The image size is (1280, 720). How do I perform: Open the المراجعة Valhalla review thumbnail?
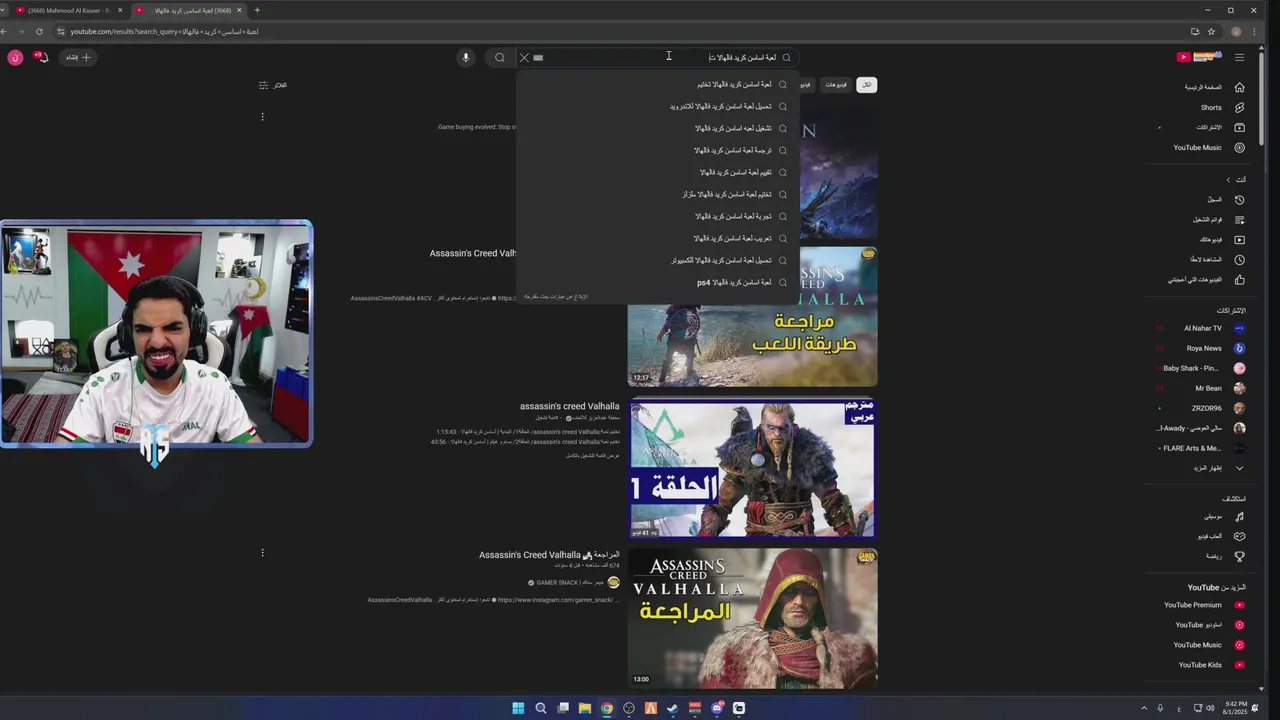point(752,617)
